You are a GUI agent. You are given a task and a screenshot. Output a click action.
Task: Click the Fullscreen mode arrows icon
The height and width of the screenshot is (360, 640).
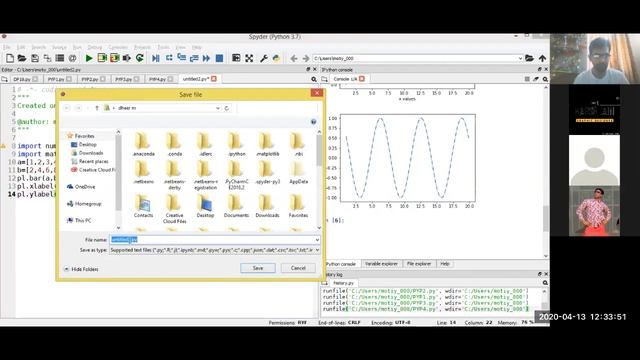tap(249, 58)
